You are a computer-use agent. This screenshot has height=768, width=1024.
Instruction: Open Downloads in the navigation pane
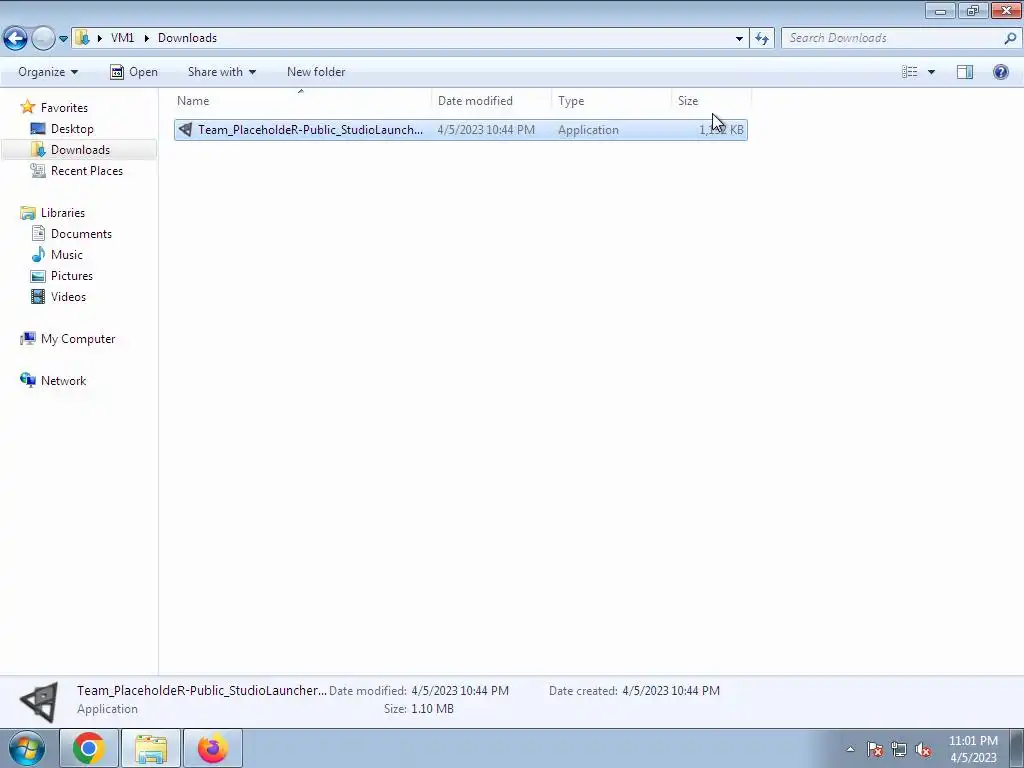[80, 150]
